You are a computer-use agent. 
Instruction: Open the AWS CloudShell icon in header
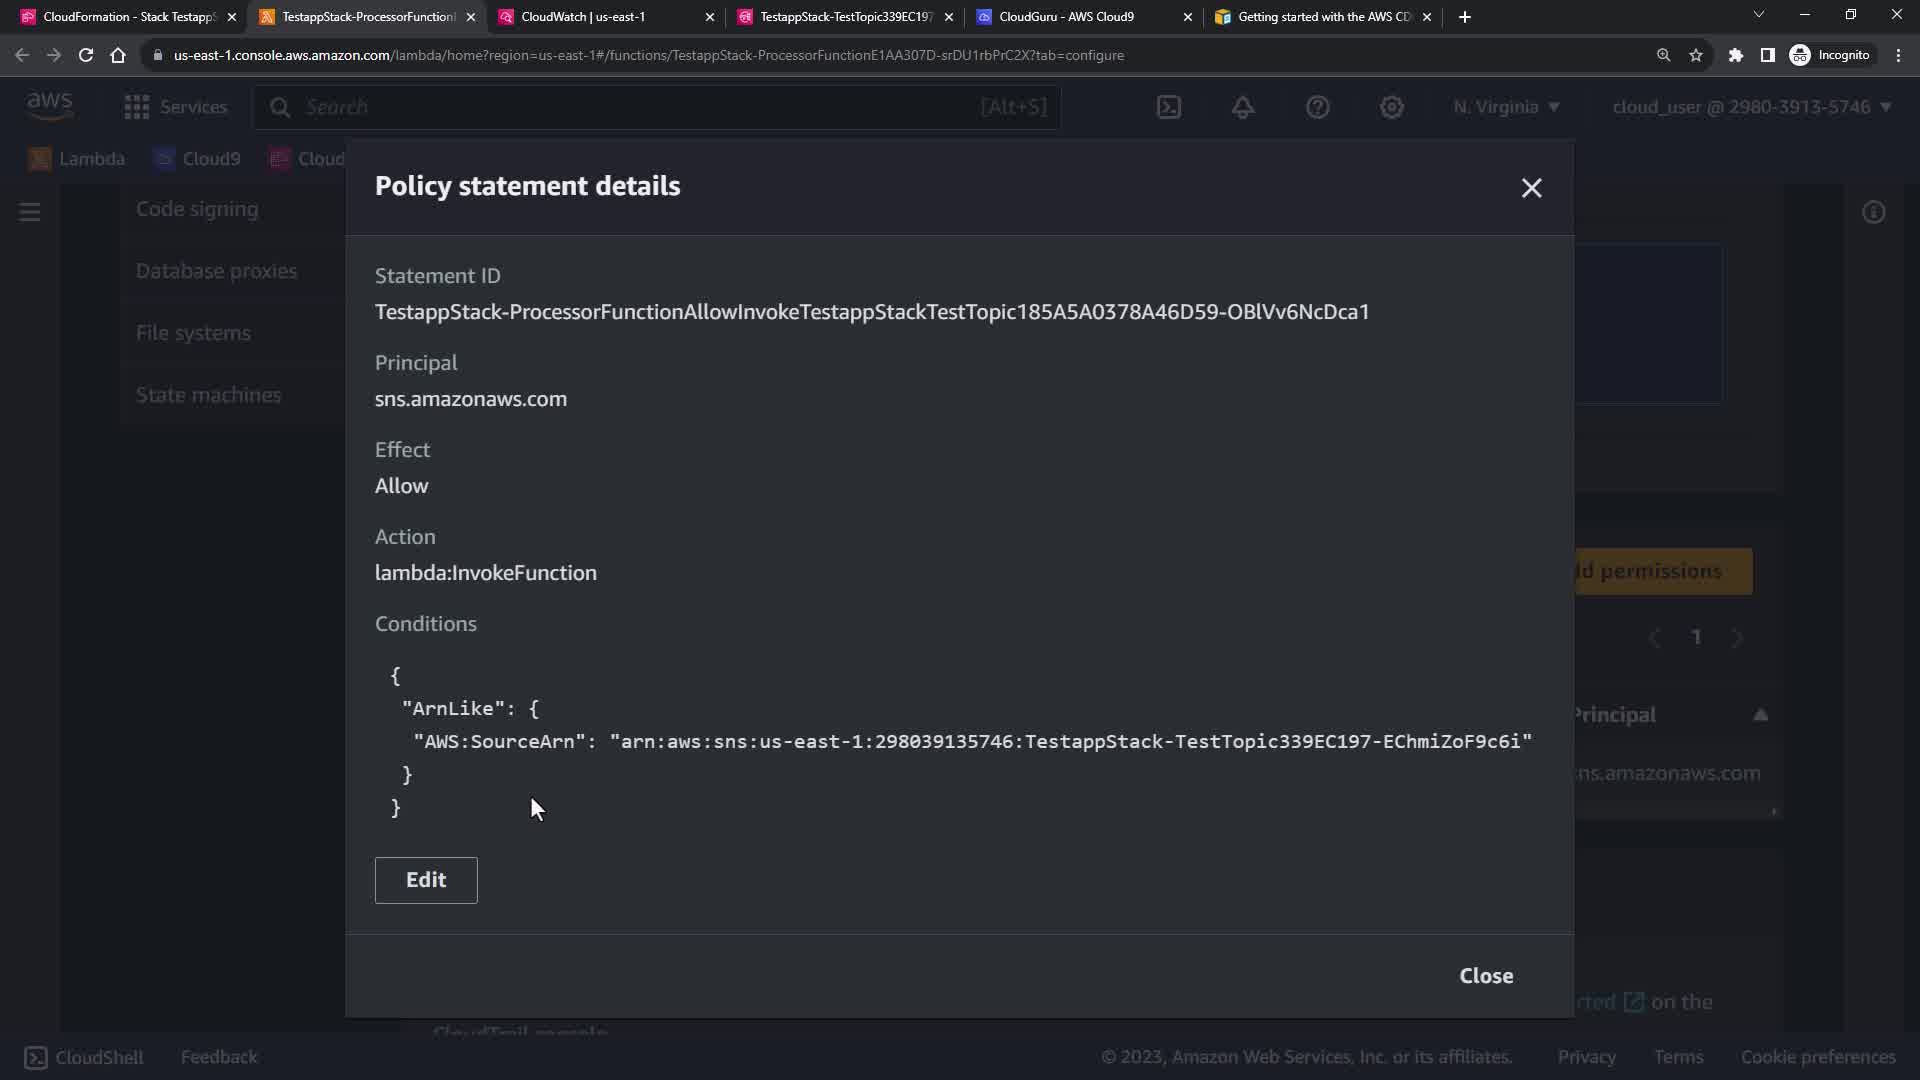[1169, 107]
